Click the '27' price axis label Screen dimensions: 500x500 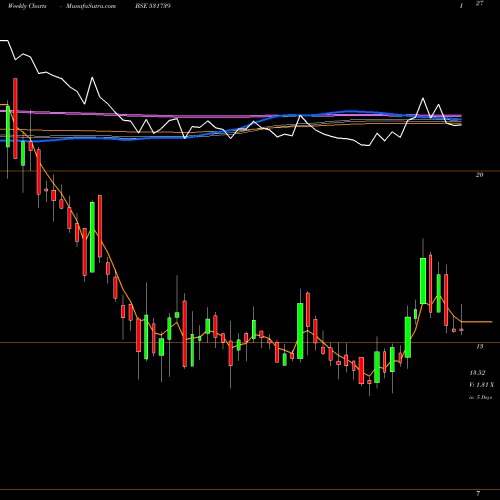(x=479, y=4)
